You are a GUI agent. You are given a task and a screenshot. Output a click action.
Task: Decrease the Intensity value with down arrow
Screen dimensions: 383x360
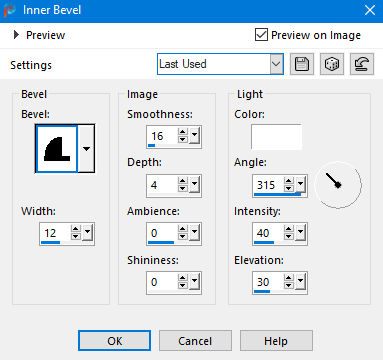click(x=289, y=237)
